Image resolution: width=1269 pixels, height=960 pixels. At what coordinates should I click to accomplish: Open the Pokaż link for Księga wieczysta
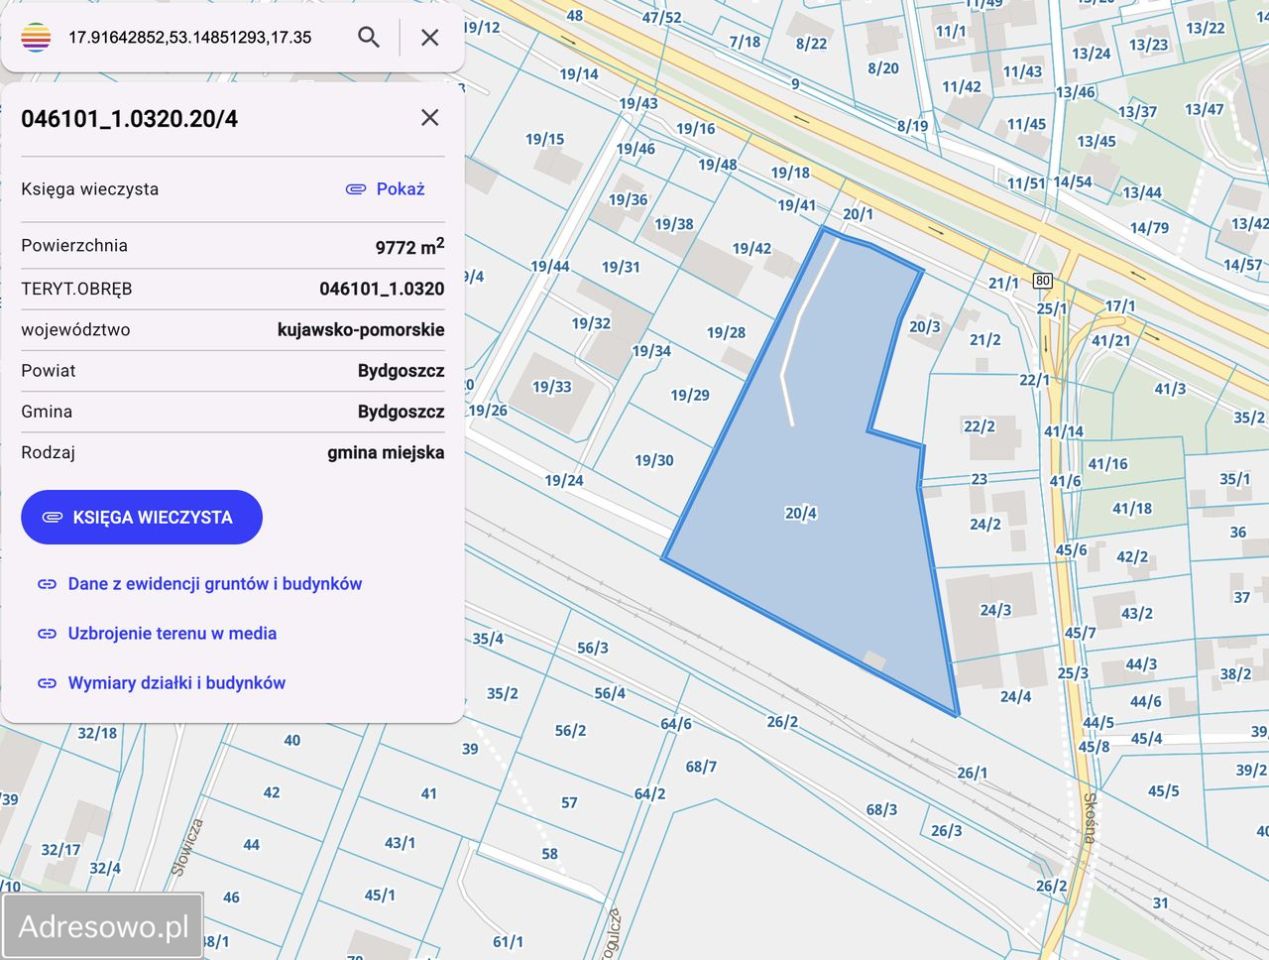tap(399, 188)
